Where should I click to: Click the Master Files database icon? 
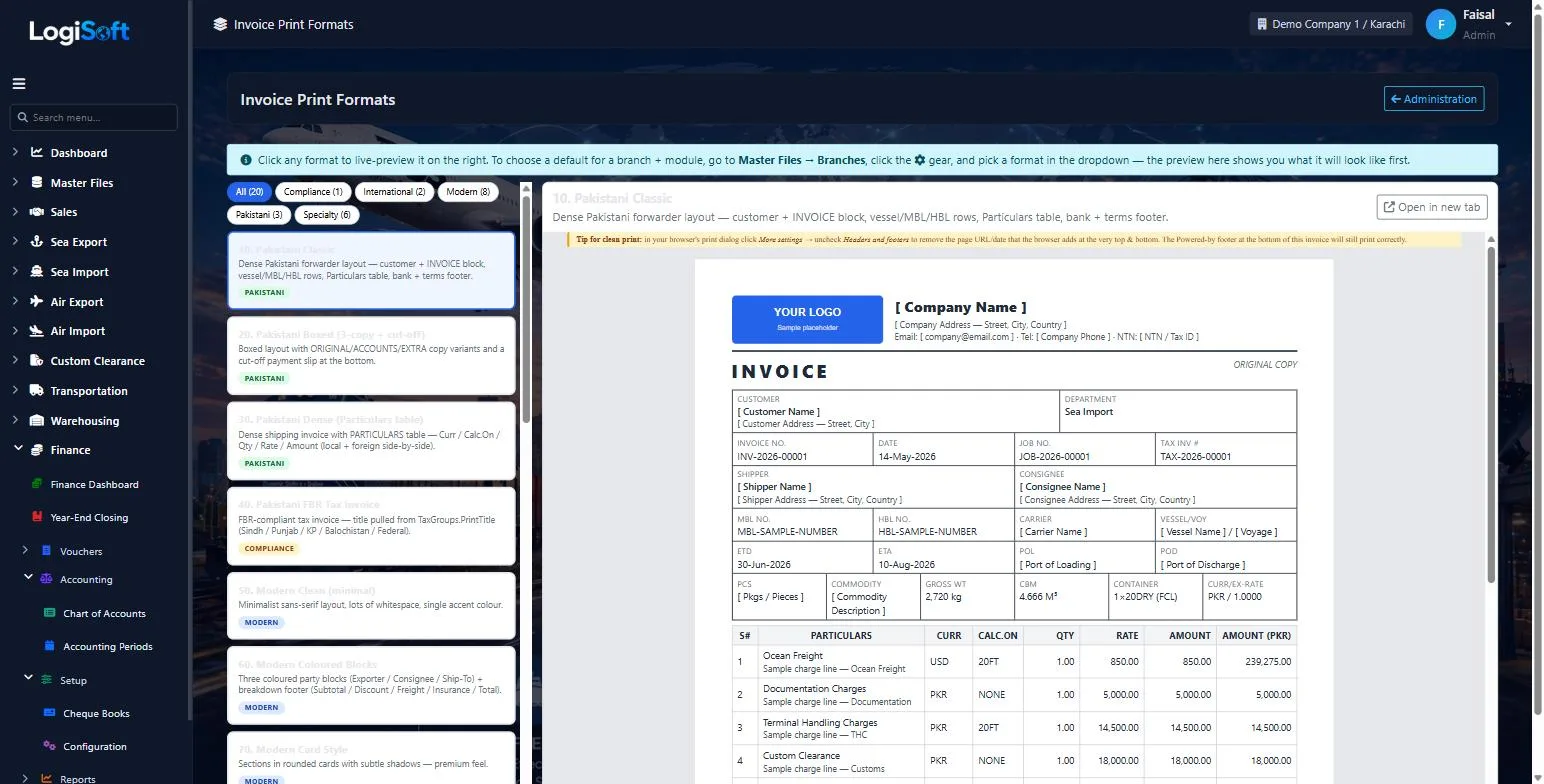pos(37,183)
